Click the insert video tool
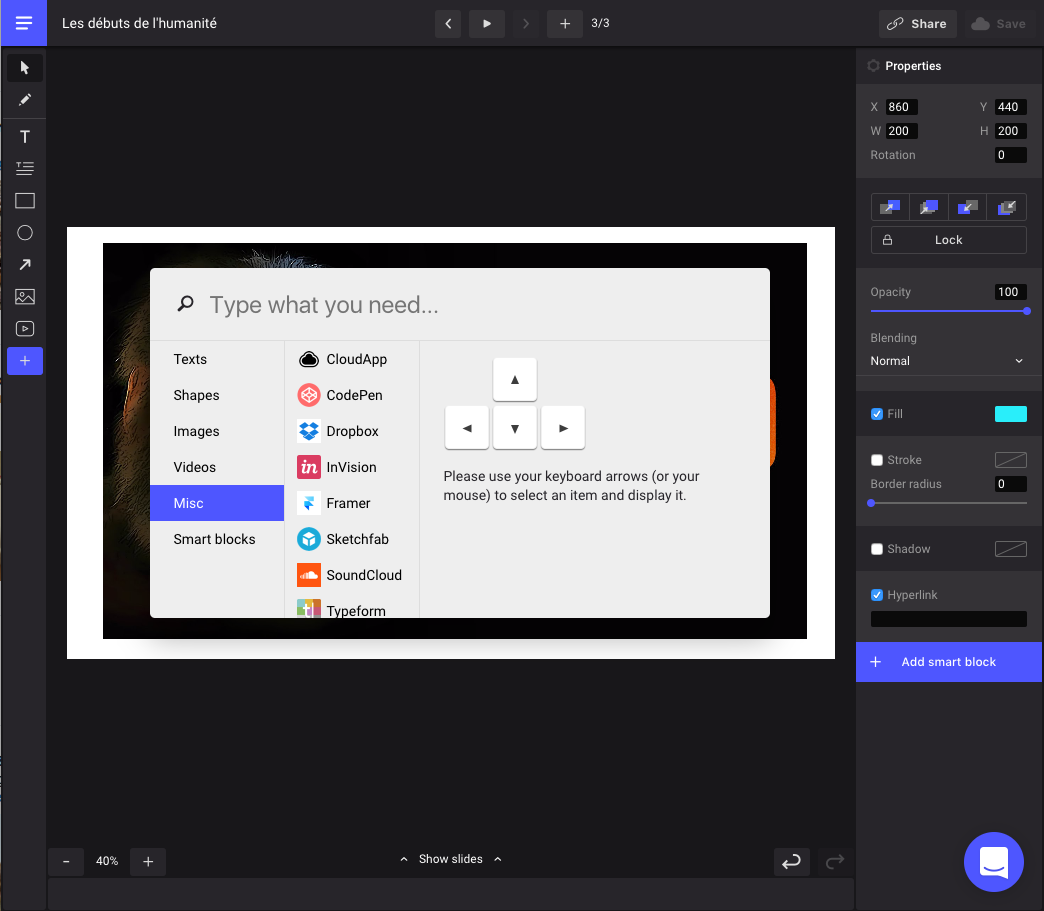The height and width of the screenshot is (911, 1044). (25, 329)
